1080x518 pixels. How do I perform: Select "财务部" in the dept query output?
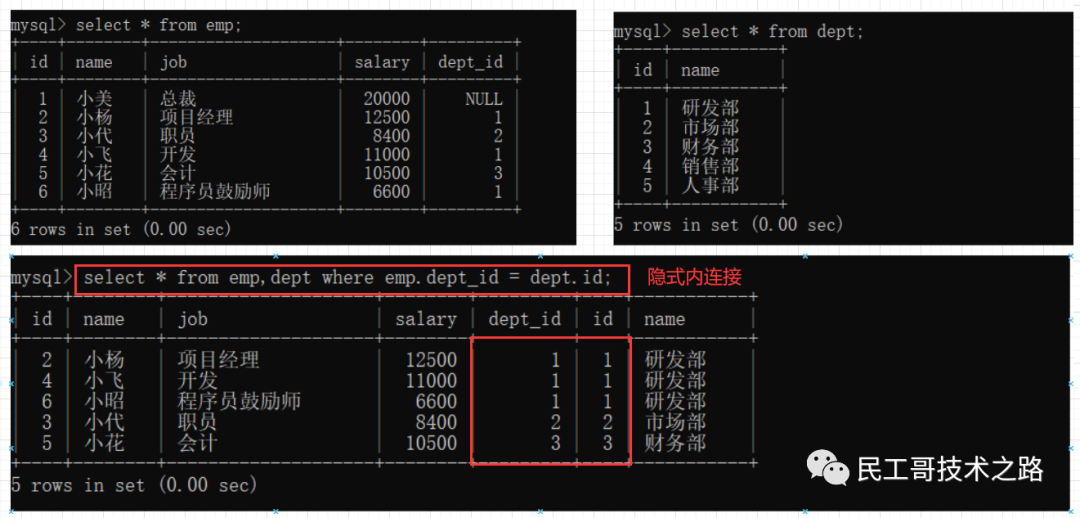pyautogui.click(x=709, y=147)
